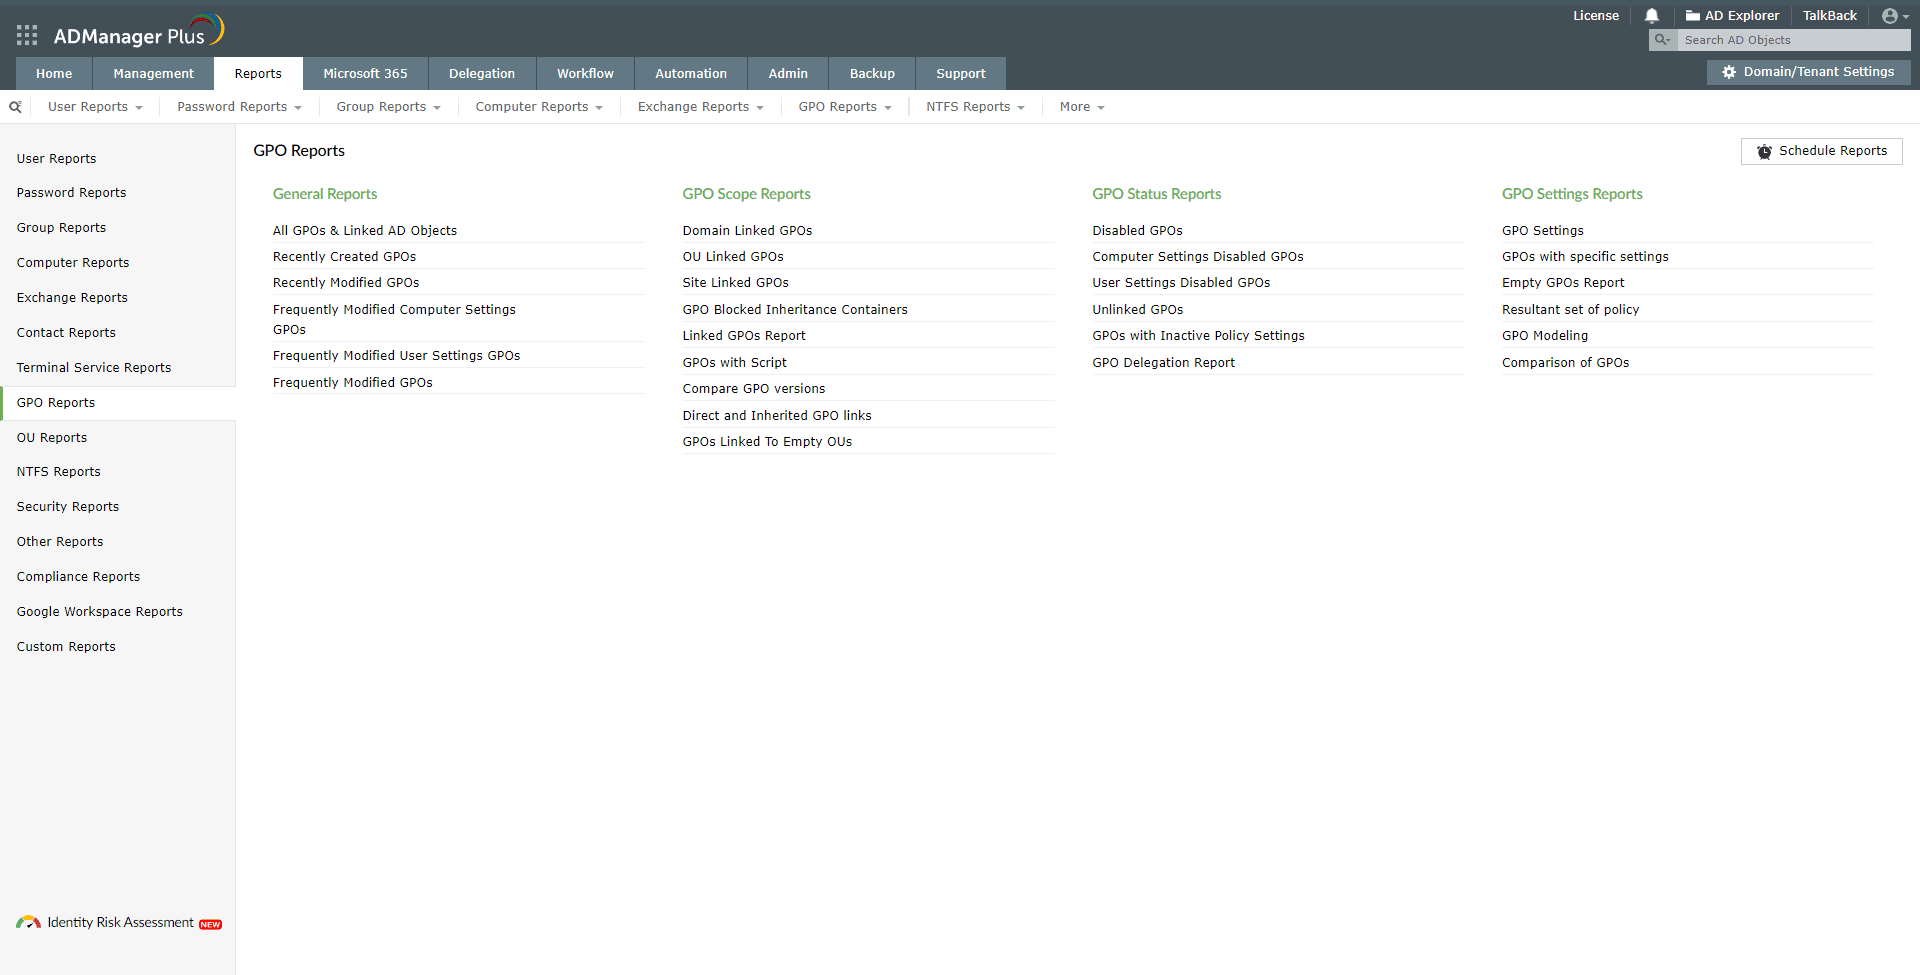Click the report search magnifier below the tabs

pos(15,106)
